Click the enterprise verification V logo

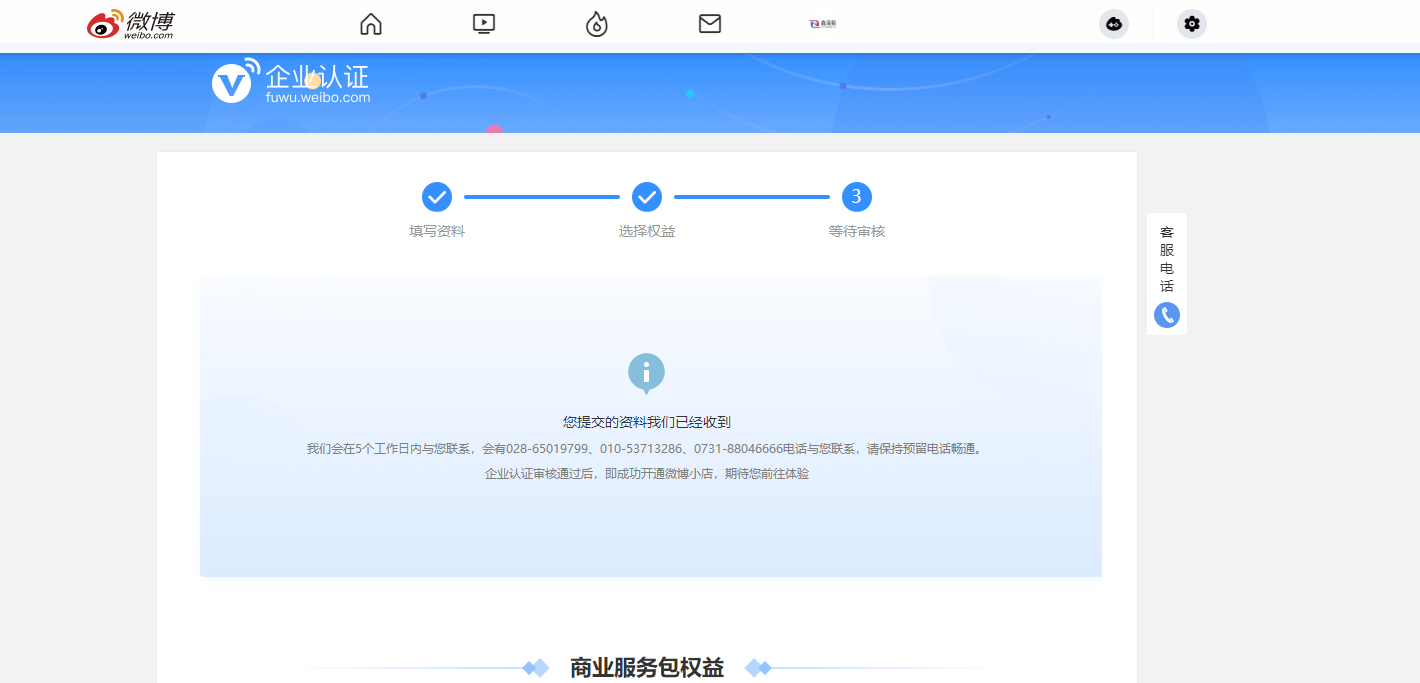point(234,81)
